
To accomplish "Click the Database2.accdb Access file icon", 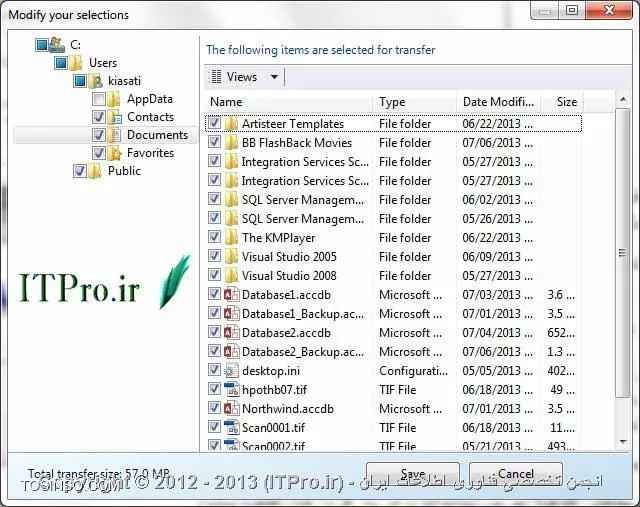I will [231, 332].
